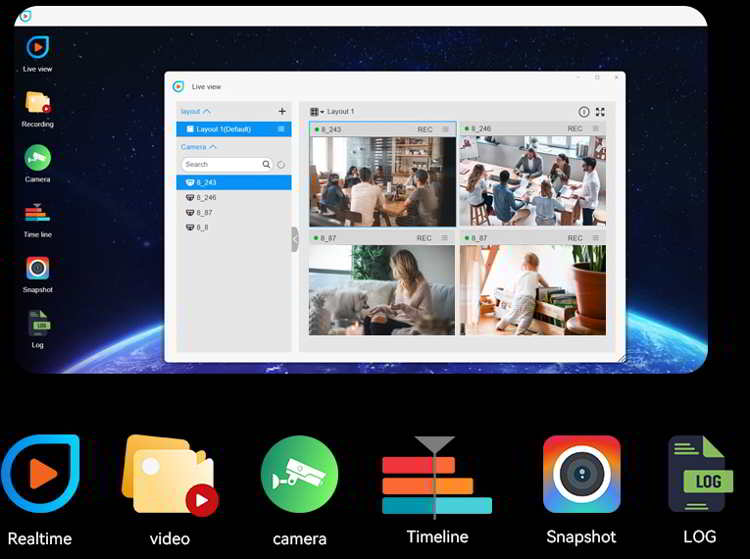Open the Live view desktop icon
Viewport: 750px width, 559px height.
click(x=37, y=47)
